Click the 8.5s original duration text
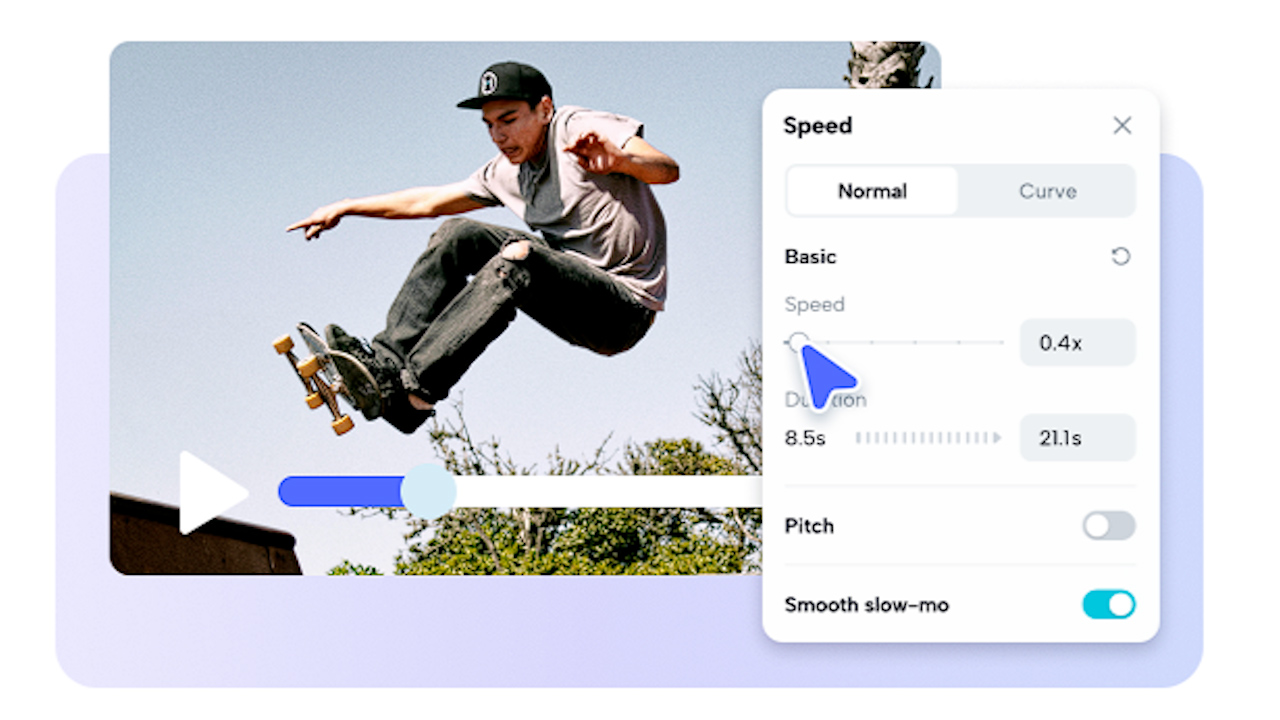1280x720 pixels. 805,438
